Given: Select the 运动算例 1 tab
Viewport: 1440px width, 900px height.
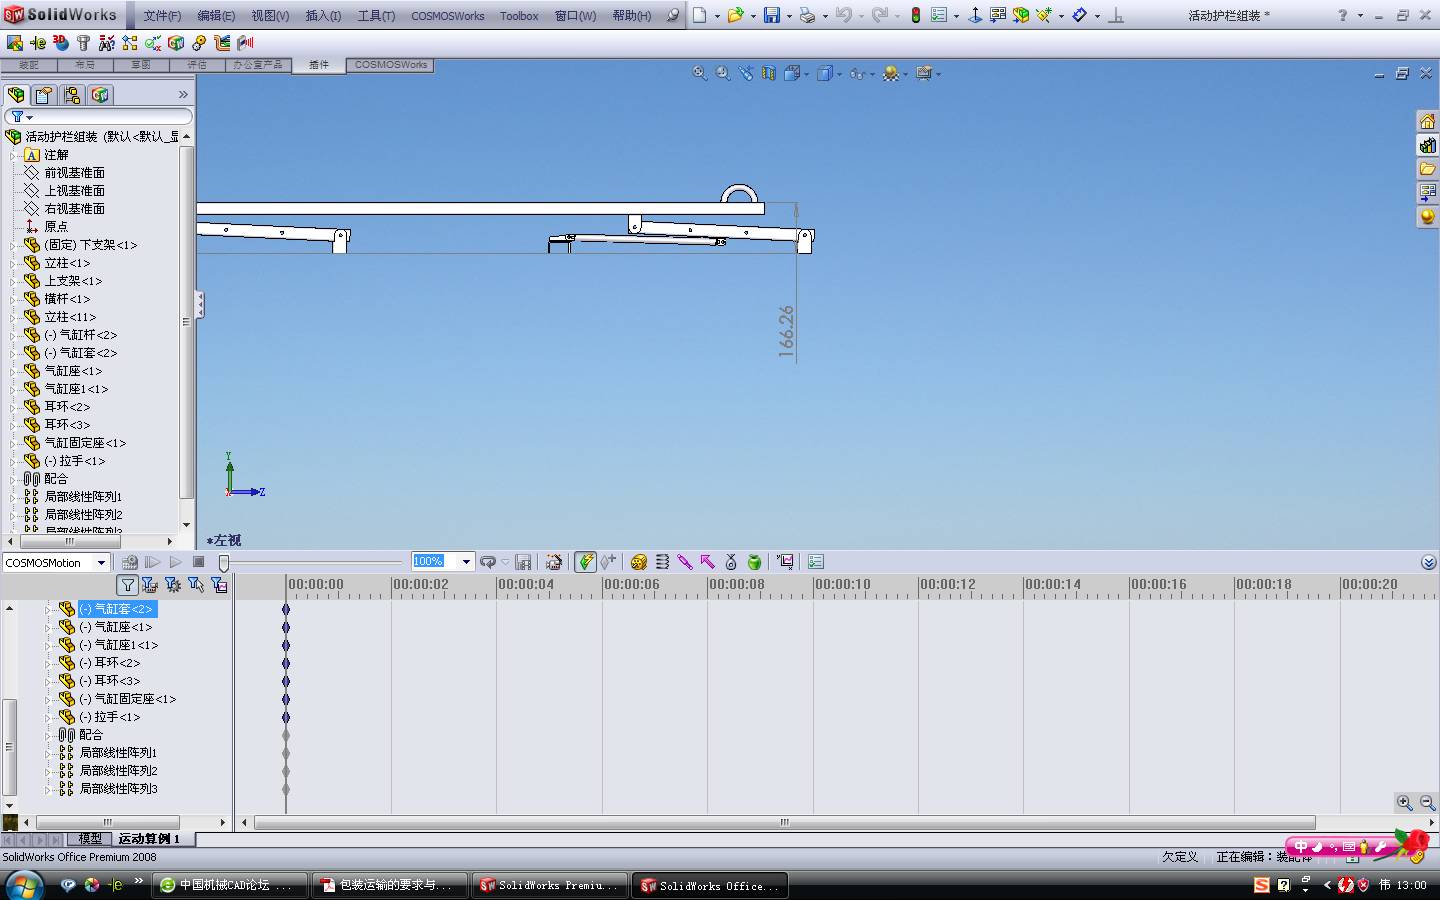Looking at the screenshot, I should [149, 839].
